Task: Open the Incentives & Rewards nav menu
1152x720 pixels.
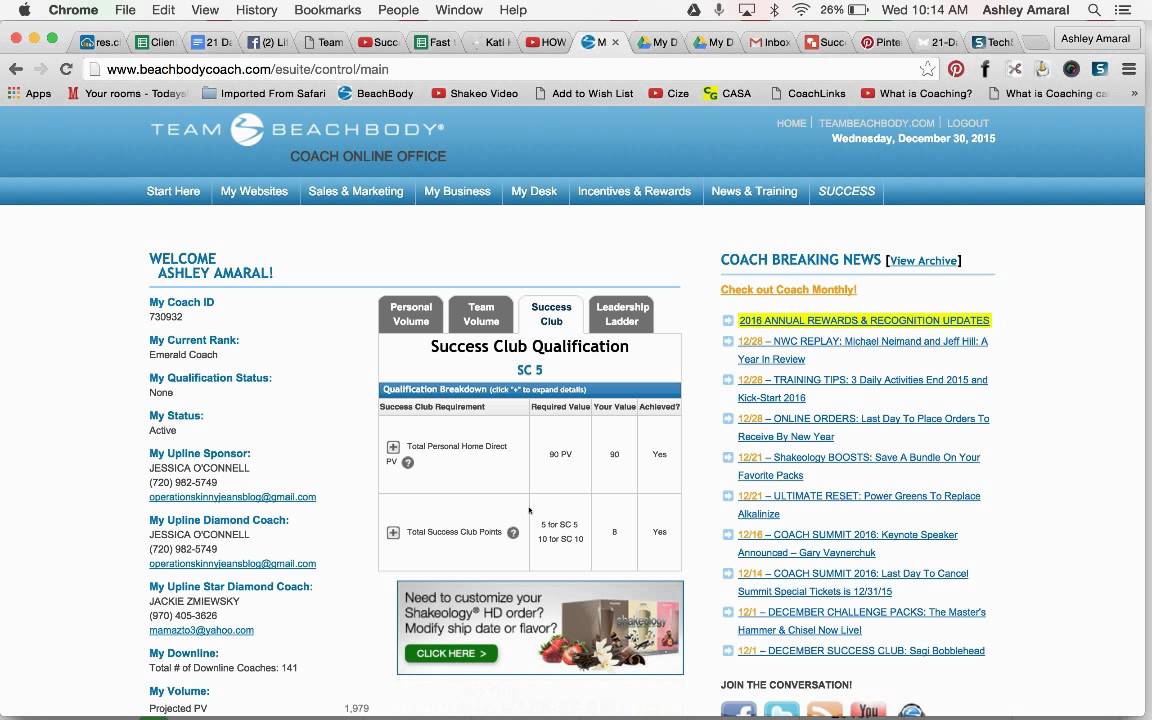Action: (634, 191)
